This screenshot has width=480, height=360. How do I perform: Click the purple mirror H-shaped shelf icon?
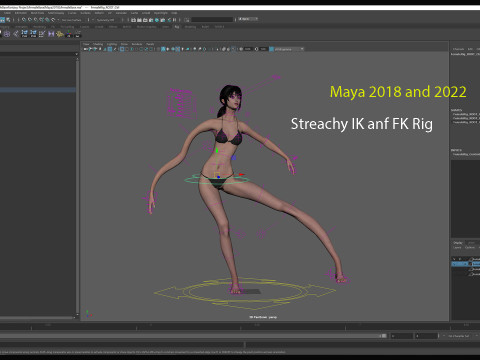51,34
